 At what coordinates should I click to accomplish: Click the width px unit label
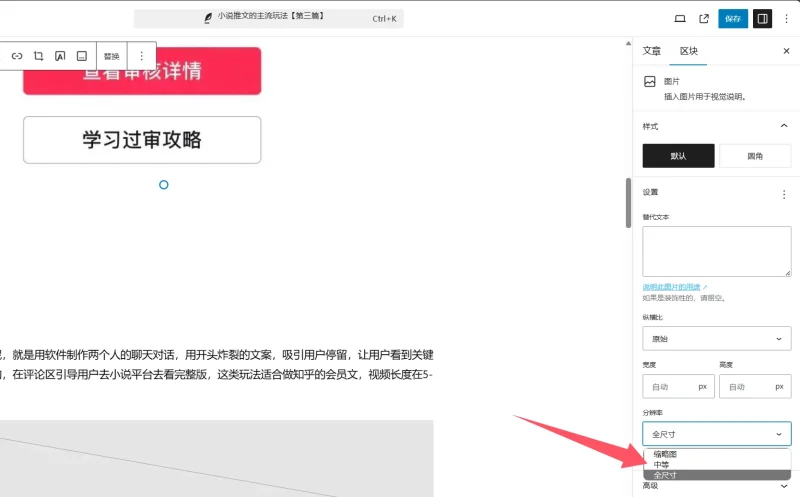coord(703,386)
